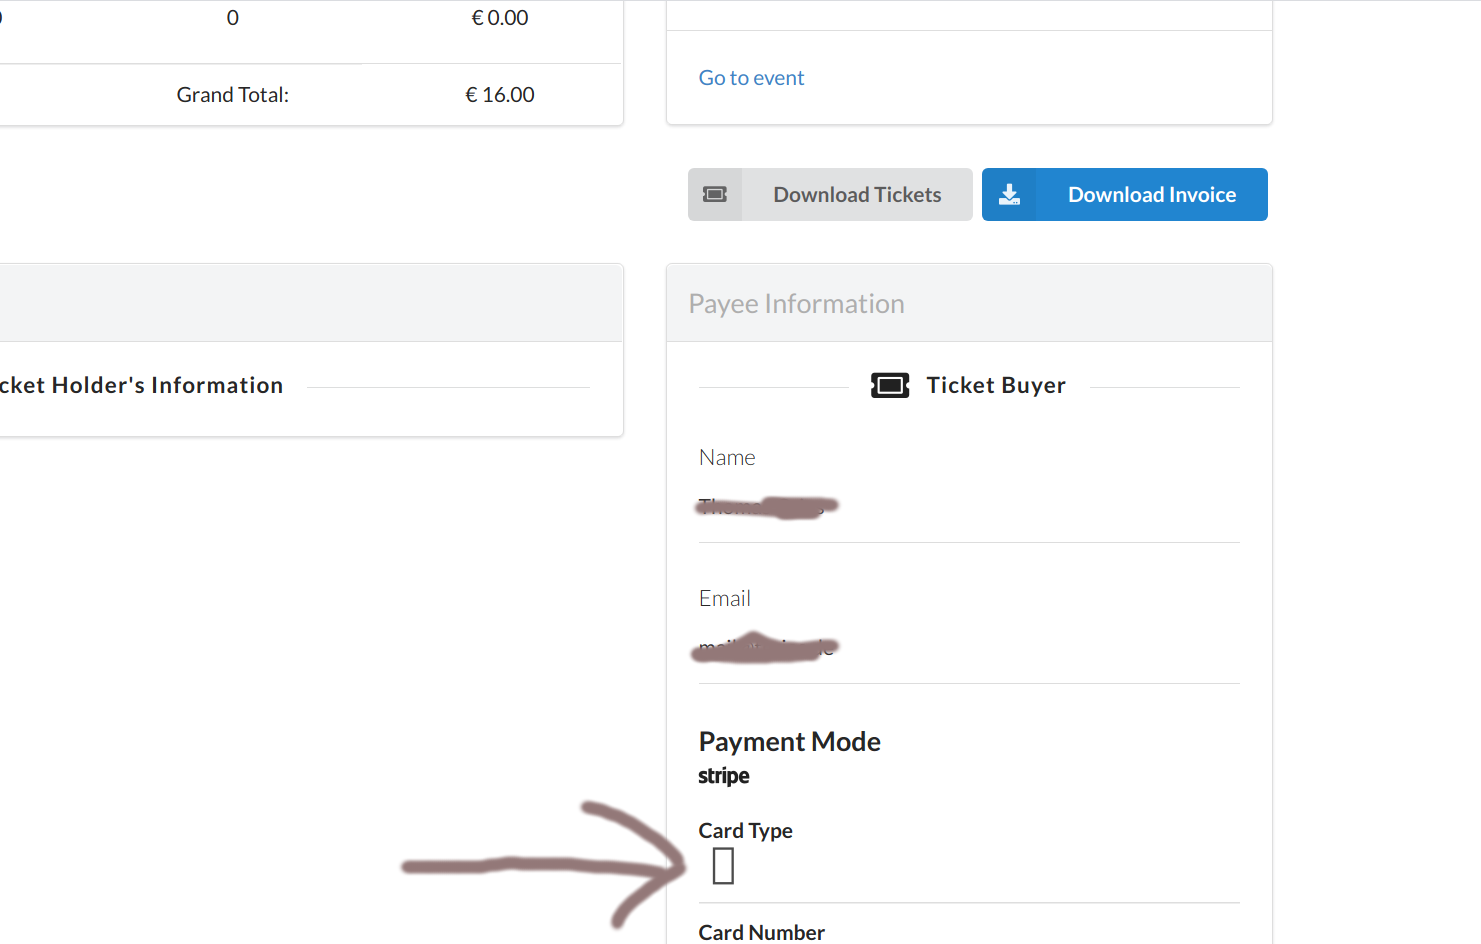Select the Email field label
The image size is (1481, 944).
click(725, 598)
